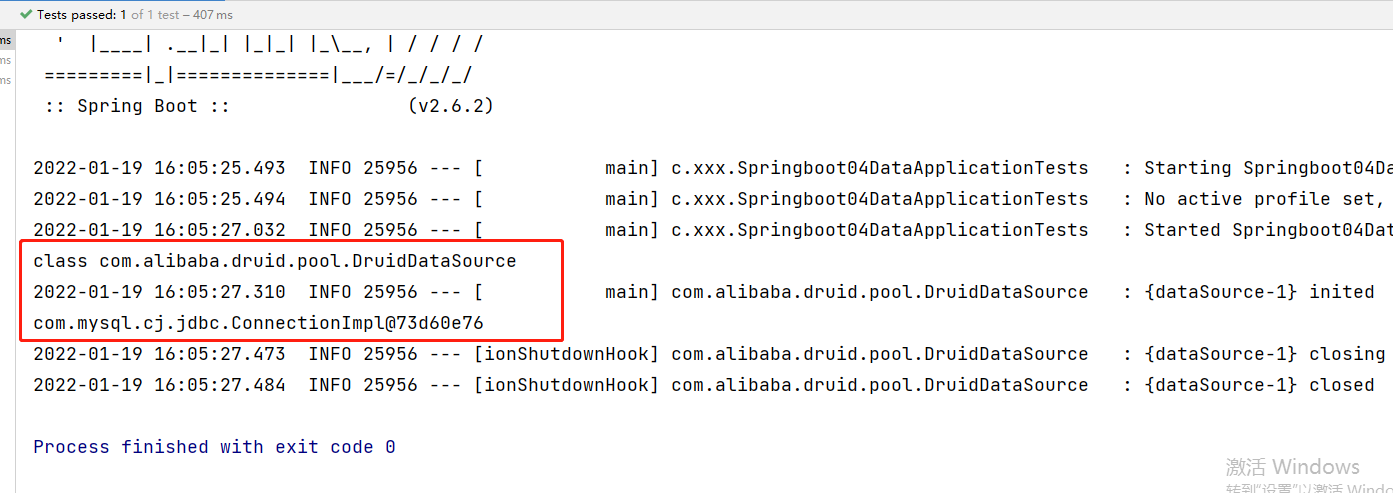Click the '(v2.6.2)' version text

click(x=451, y=106)
